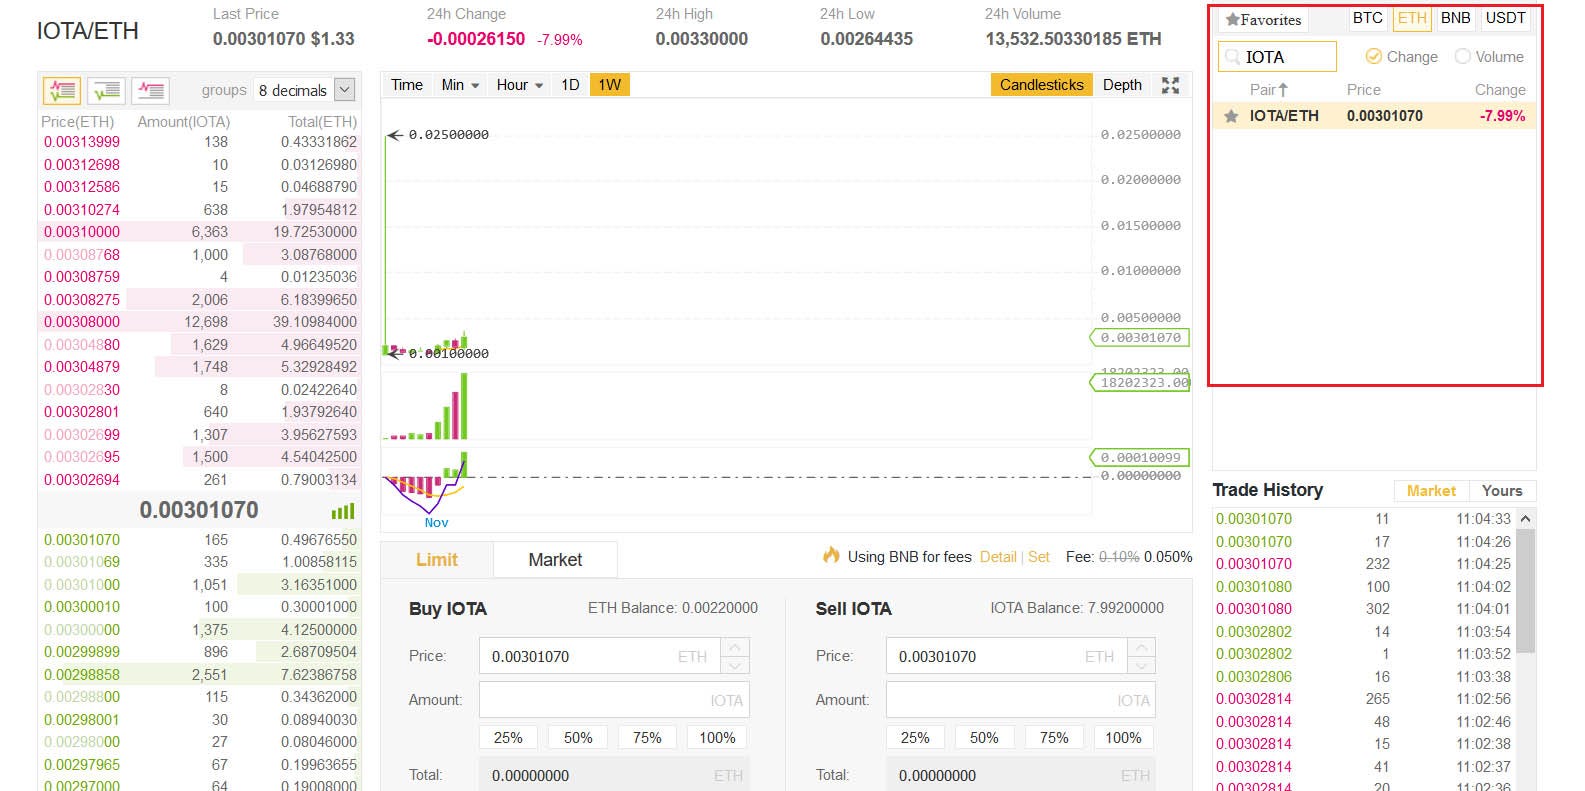Click the Buy IOTA Total field
This screenshot has width=1585, height=791.
click(614, 775)
